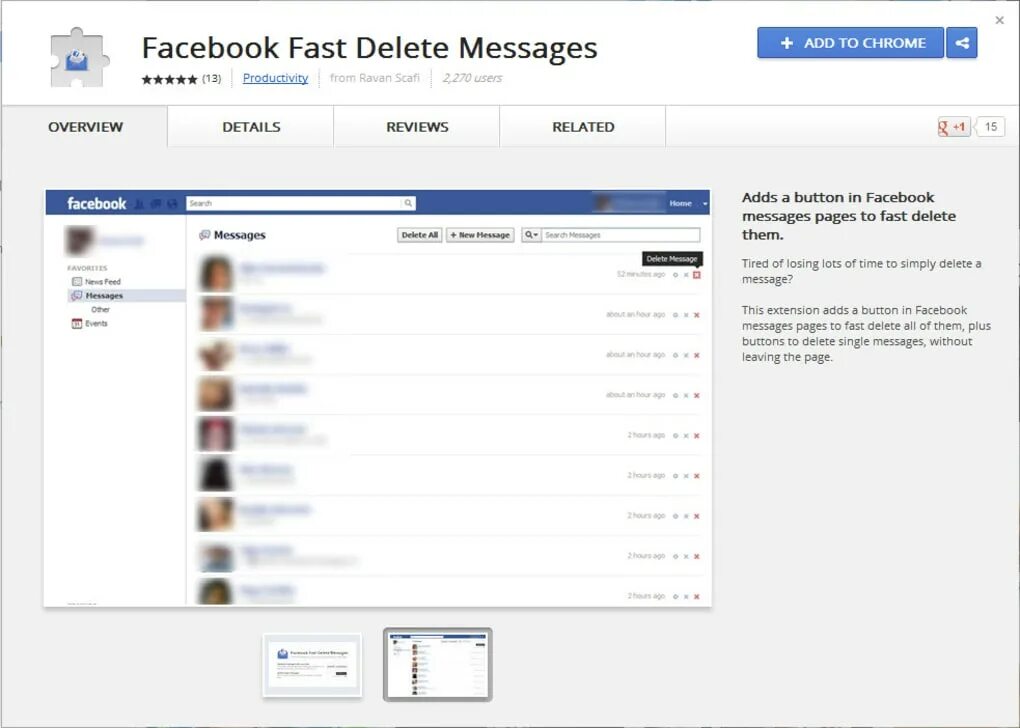The width and height of the screenshot is (1020, 728).
Task: Click the puzzle-piece extension icon
Action: point(79,57)
